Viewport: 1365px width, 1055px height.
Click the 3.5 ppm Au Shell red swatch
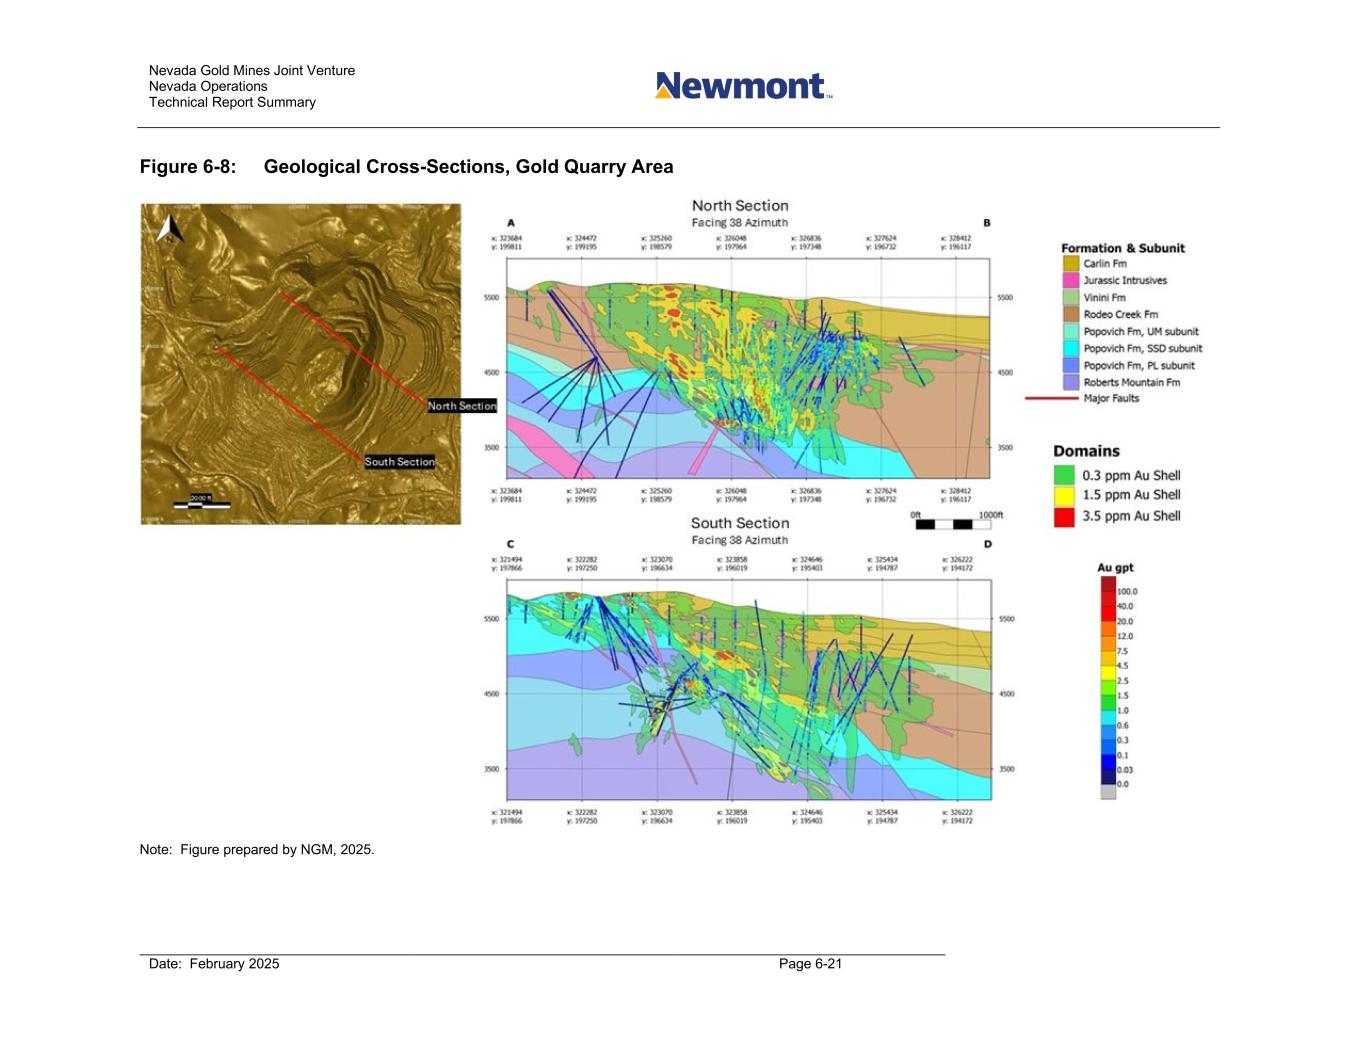click(x=1064, y=517)
